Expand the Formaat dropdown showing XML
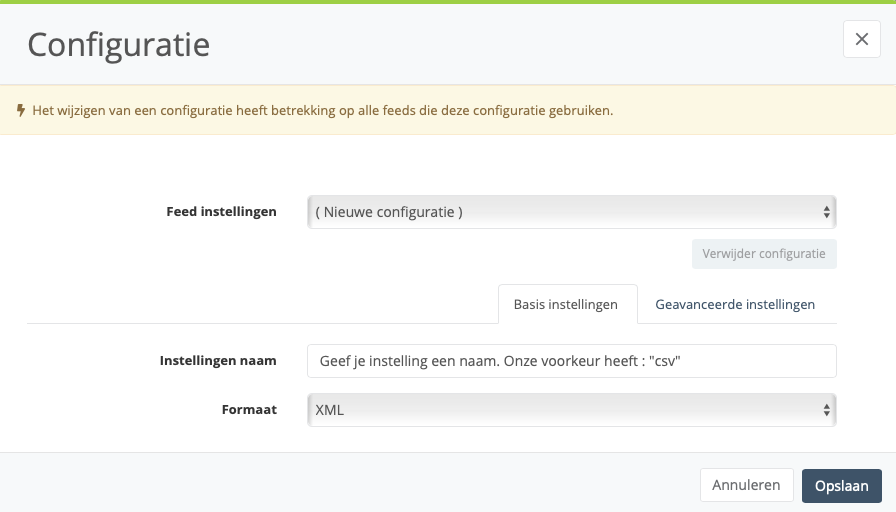This screenshot has width=896, height=512. (x=571, y=410)
